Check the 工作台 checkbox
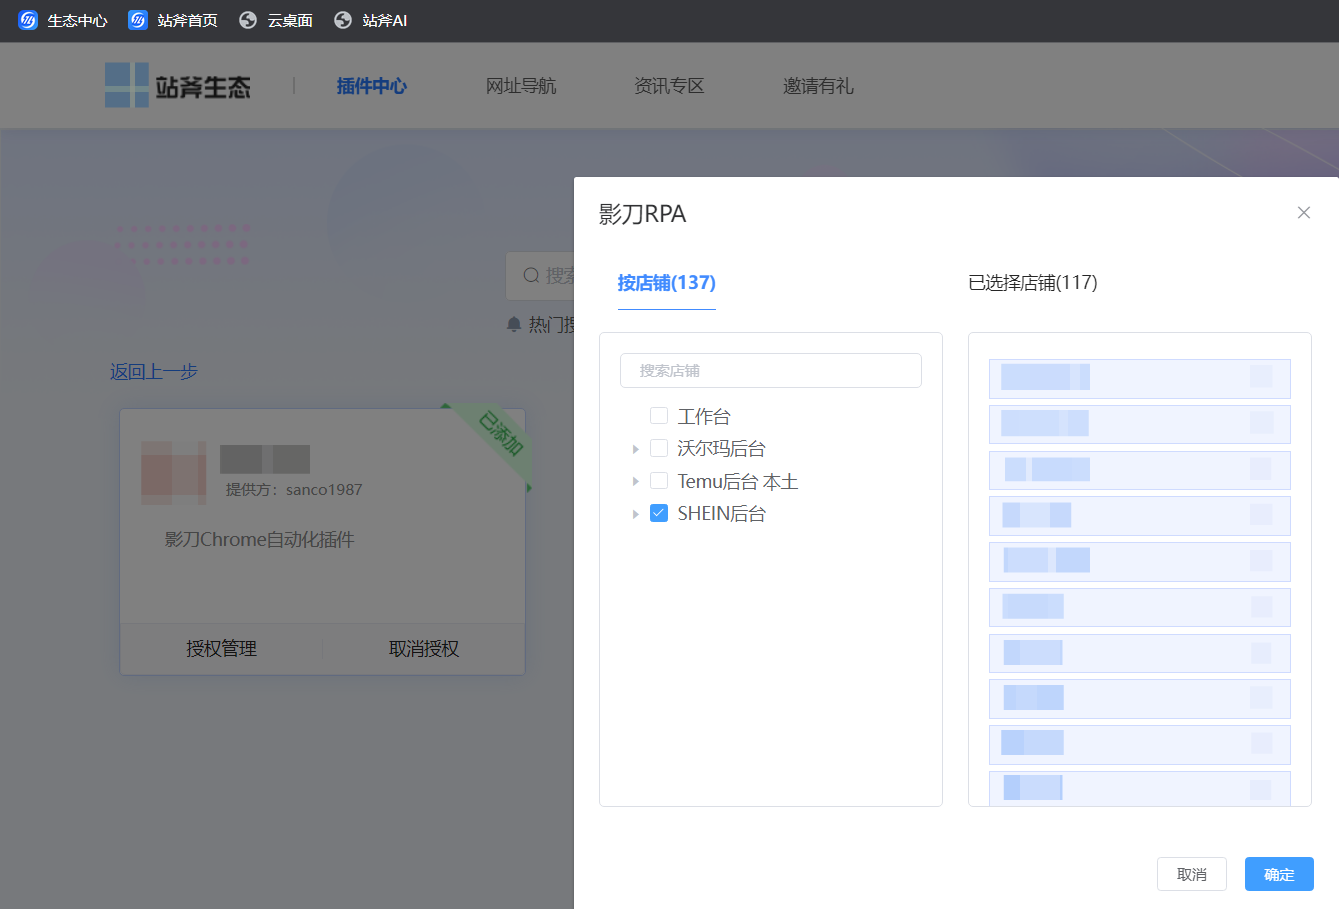The image size is (1339, 909). pyautogui.click(x=659, y=416)
